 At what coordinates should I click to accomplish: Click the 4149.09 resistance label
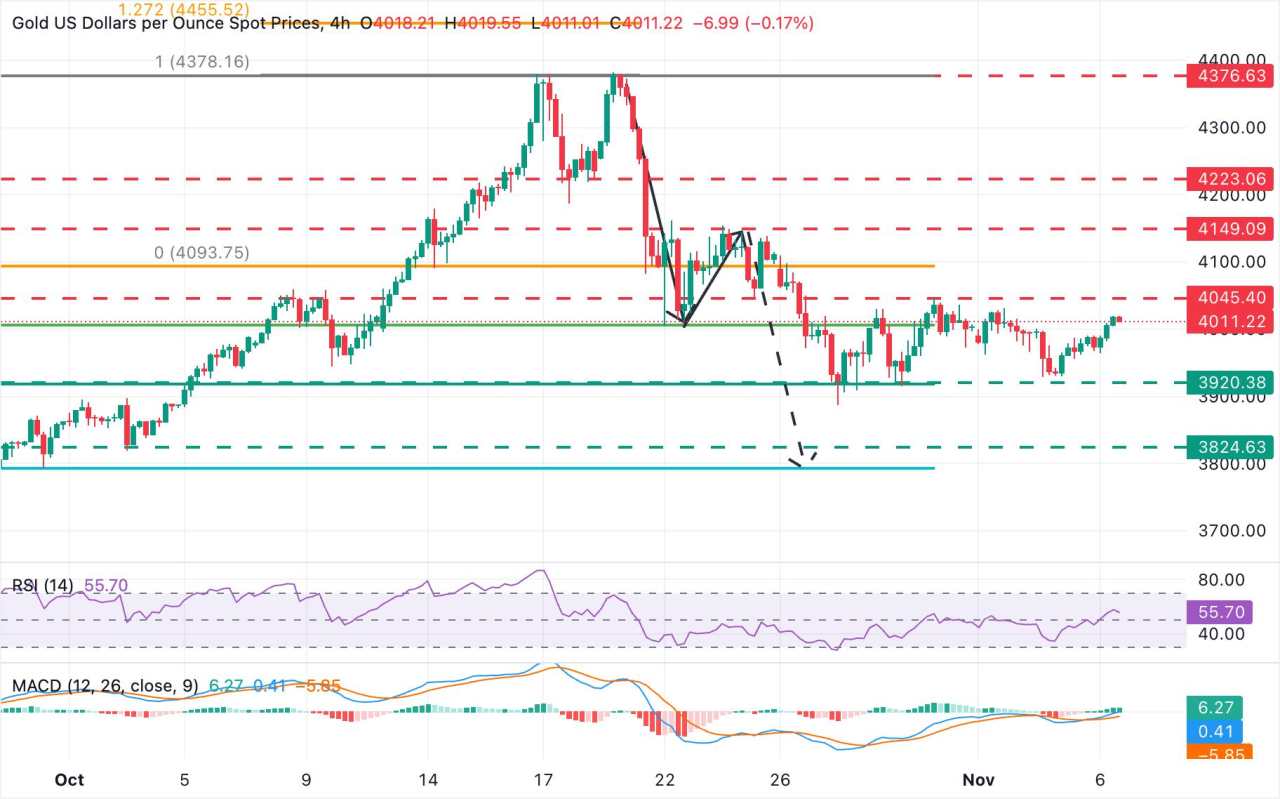coord(1232,228)
